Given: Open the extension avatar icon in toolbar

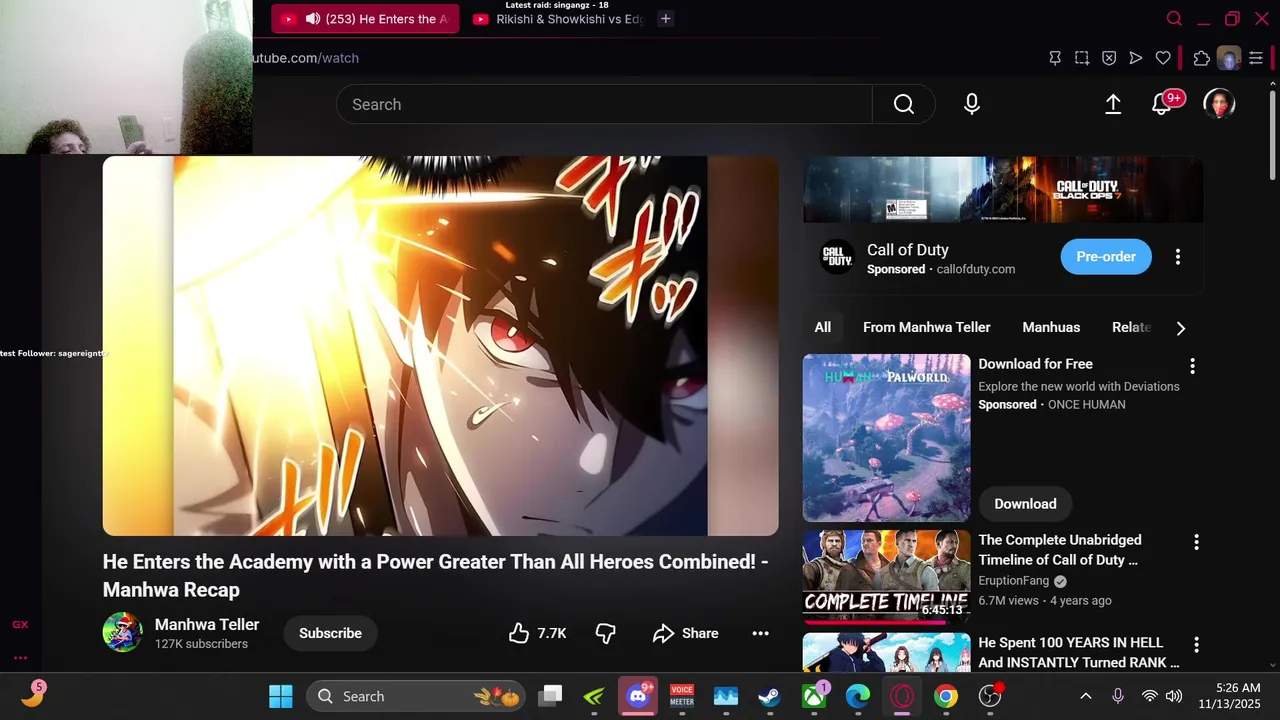Looking at the screenshot, I should [1229, 58].
